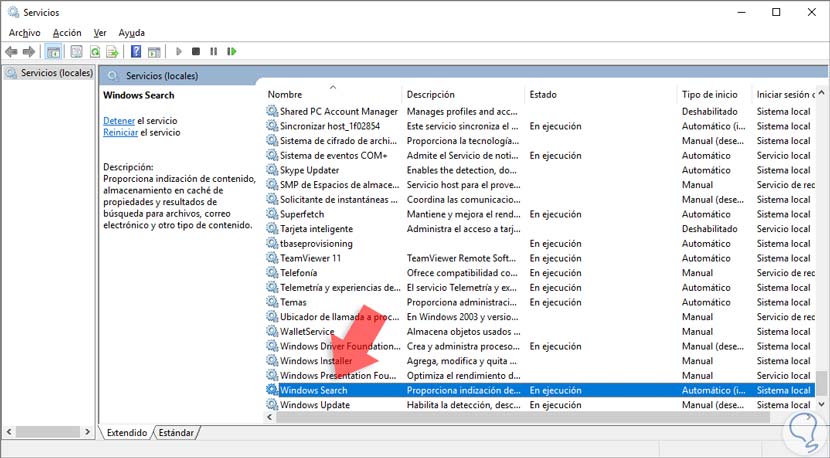
Task: Click the Pause service icon
Action: [213, 52]
